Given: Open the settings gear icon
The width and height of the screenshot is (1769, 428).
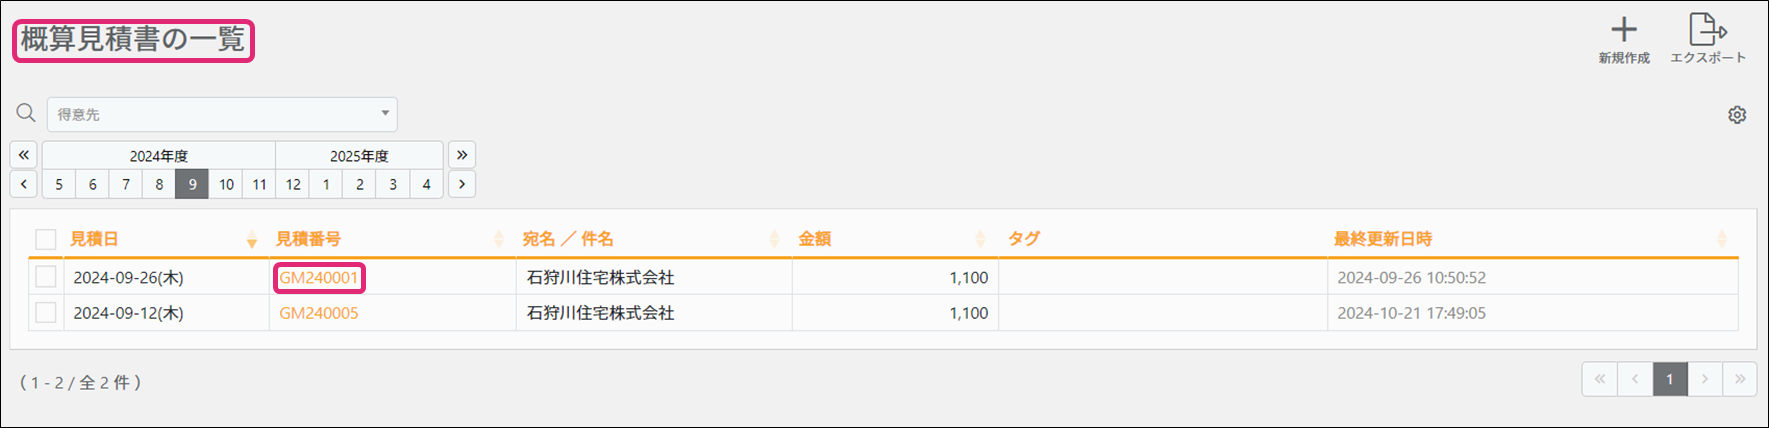Looking at the screenshot, I should click(x=1737, y=115).
